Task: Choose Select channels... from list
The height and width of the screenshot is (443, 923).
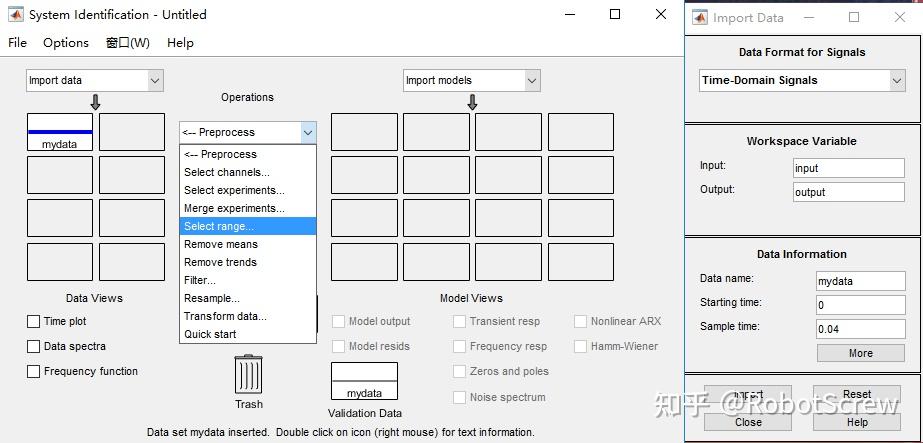Action: coord(248,172)
